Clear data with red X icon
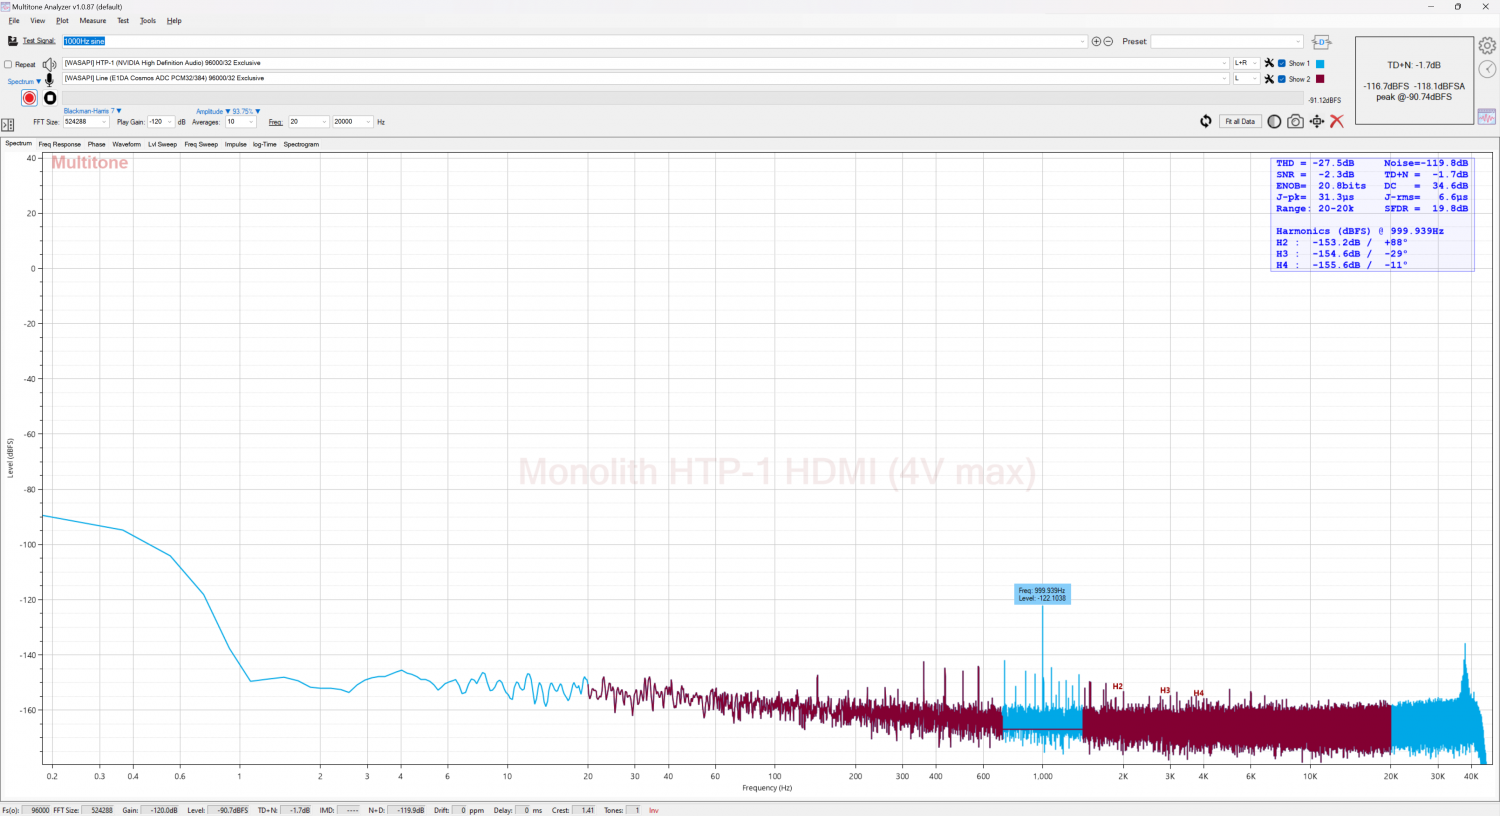Viewport: 1500px width, 816px height. [x=1337, y=121]
